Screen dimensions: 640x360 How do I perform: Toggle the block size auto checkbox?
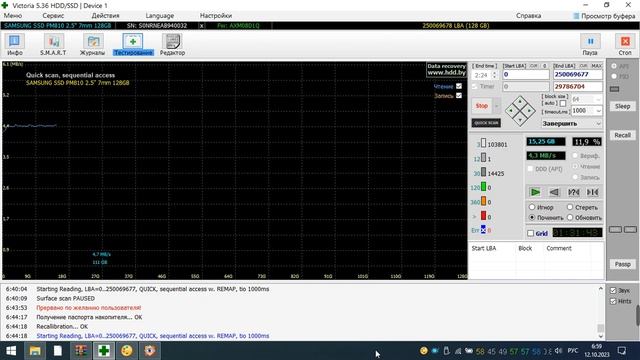pyautogui.click(x=563, y=103)
